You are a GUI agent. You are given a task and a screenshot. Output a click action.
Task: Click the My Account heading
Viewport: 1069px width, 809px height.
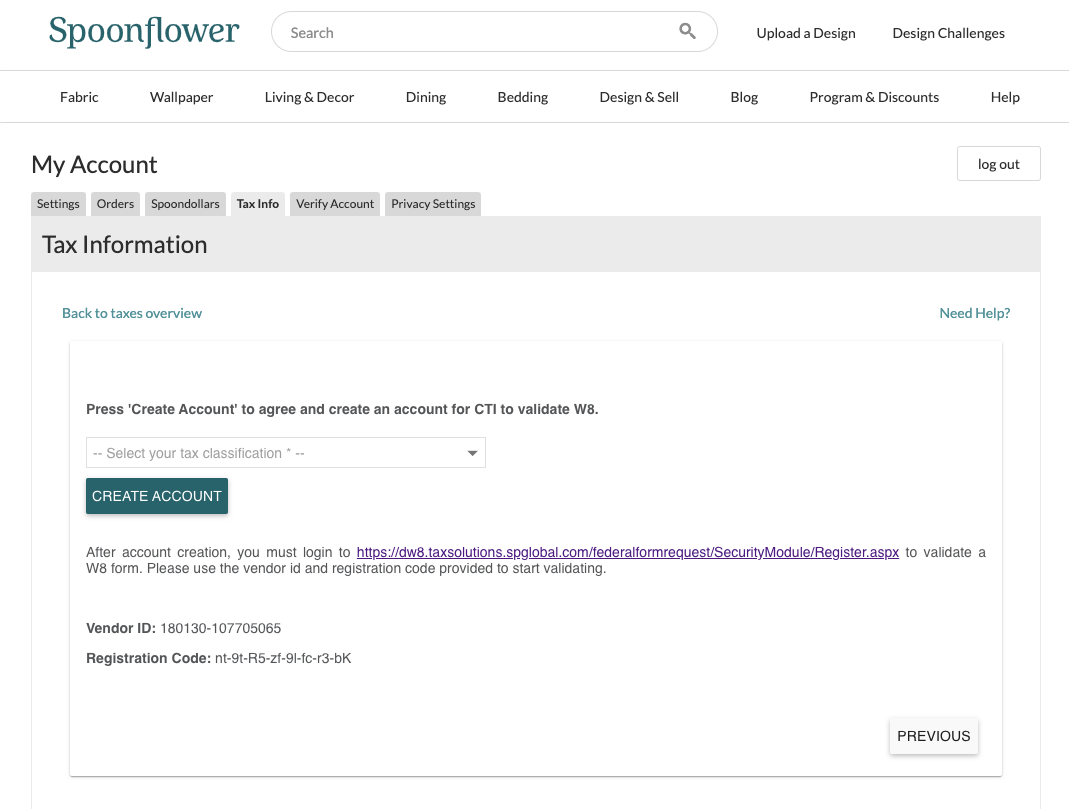pos(94,164)
